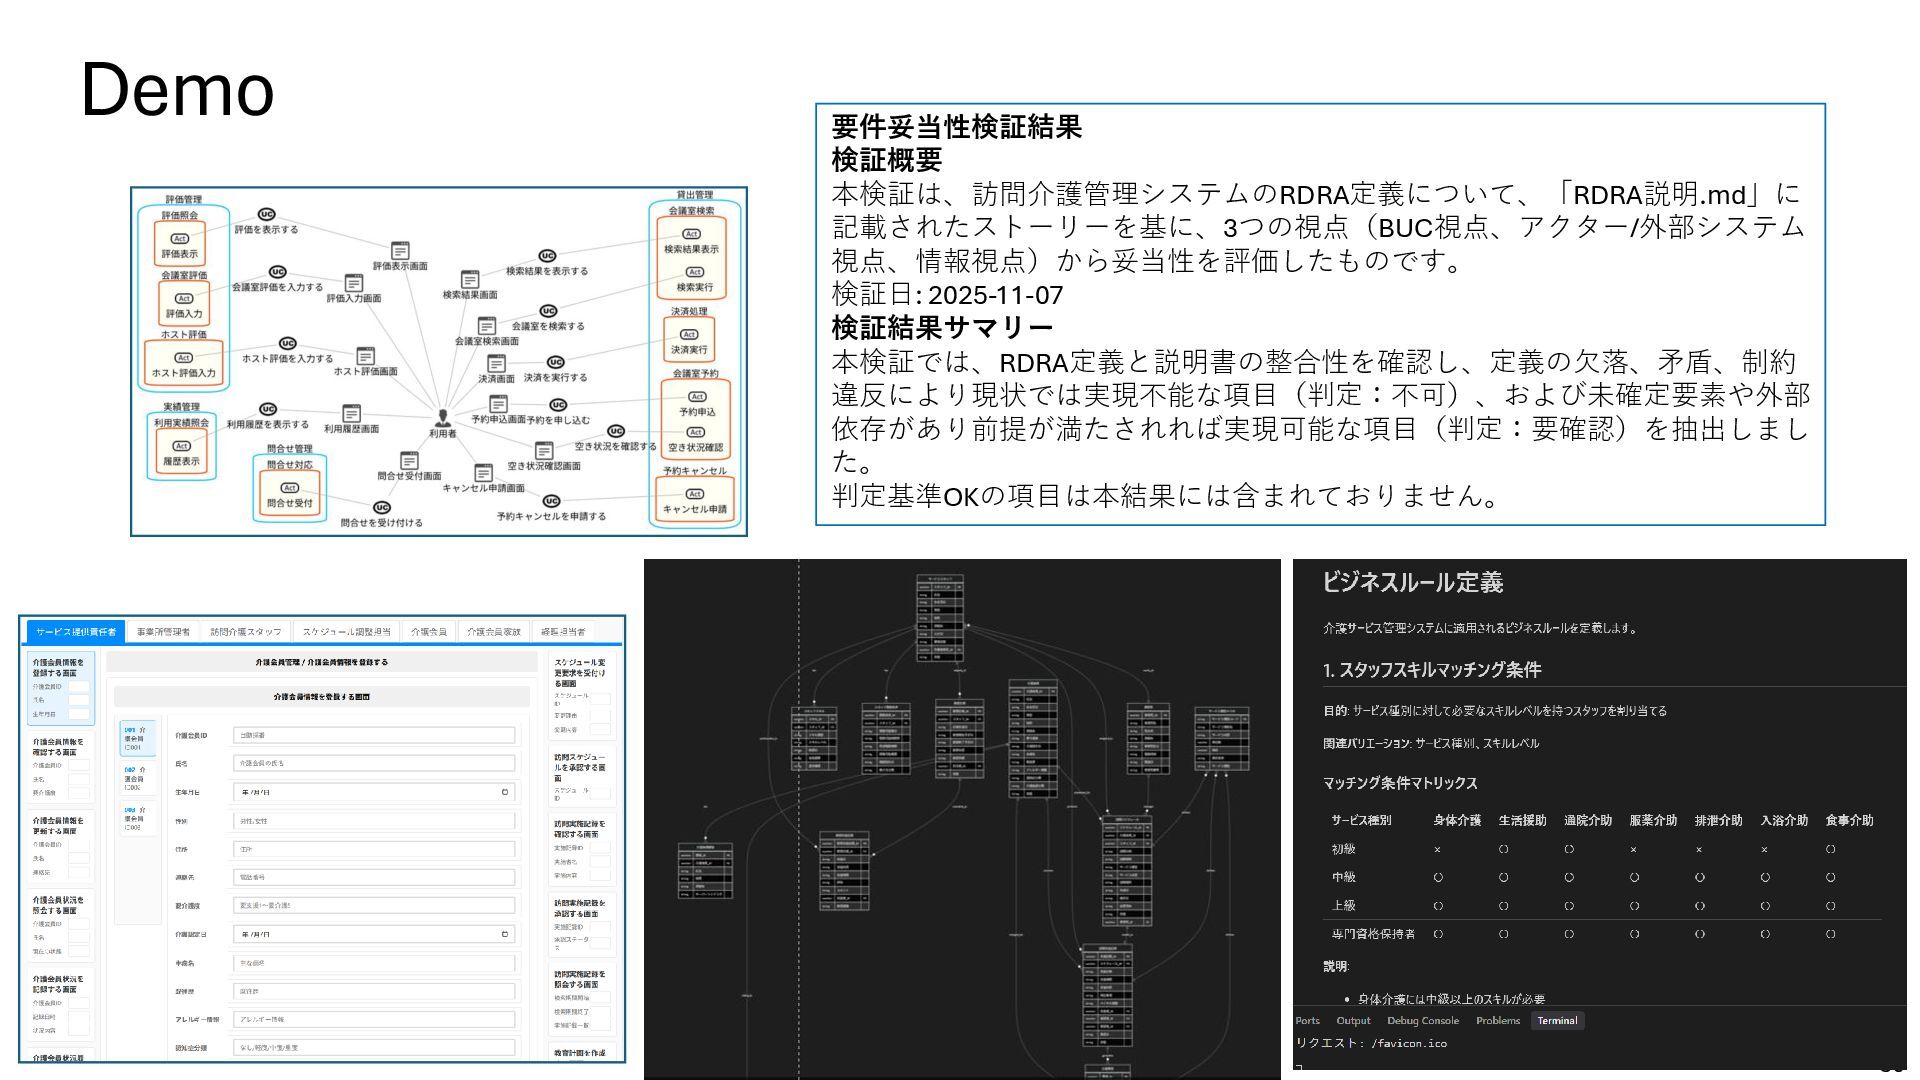Select the 事業所管理者 tab
This screenshot has width=1920, height=1080.
(x=163, y=632)
